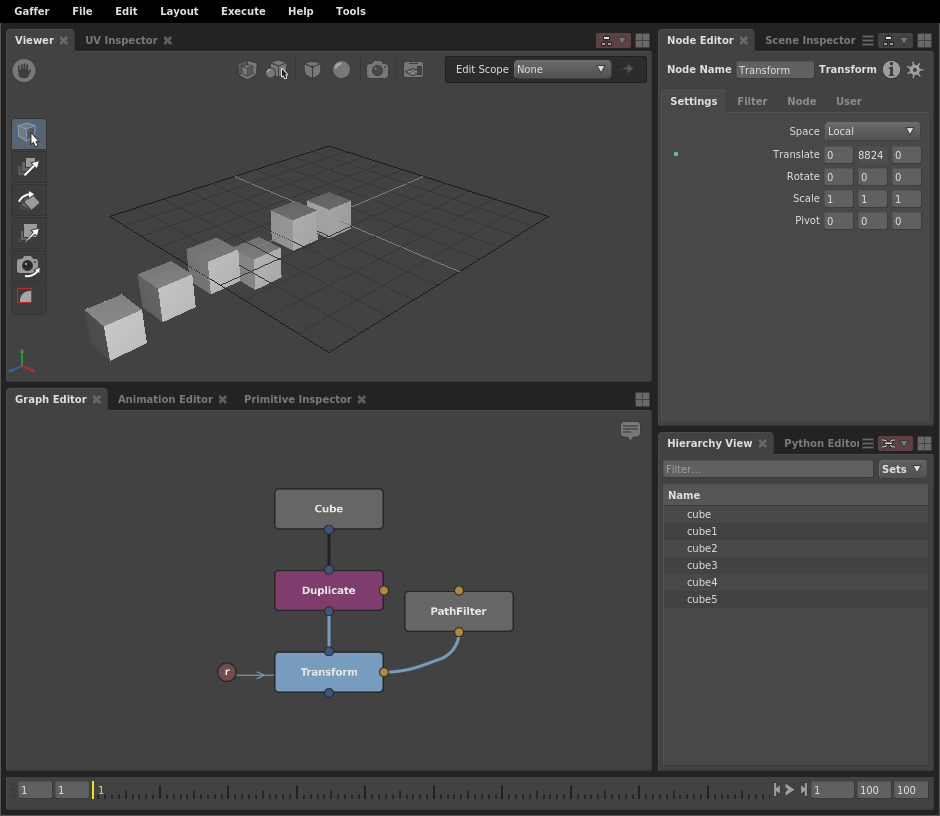Click the Pivot Z field
The width and height of the screenshot is (940, 816).
906,221
